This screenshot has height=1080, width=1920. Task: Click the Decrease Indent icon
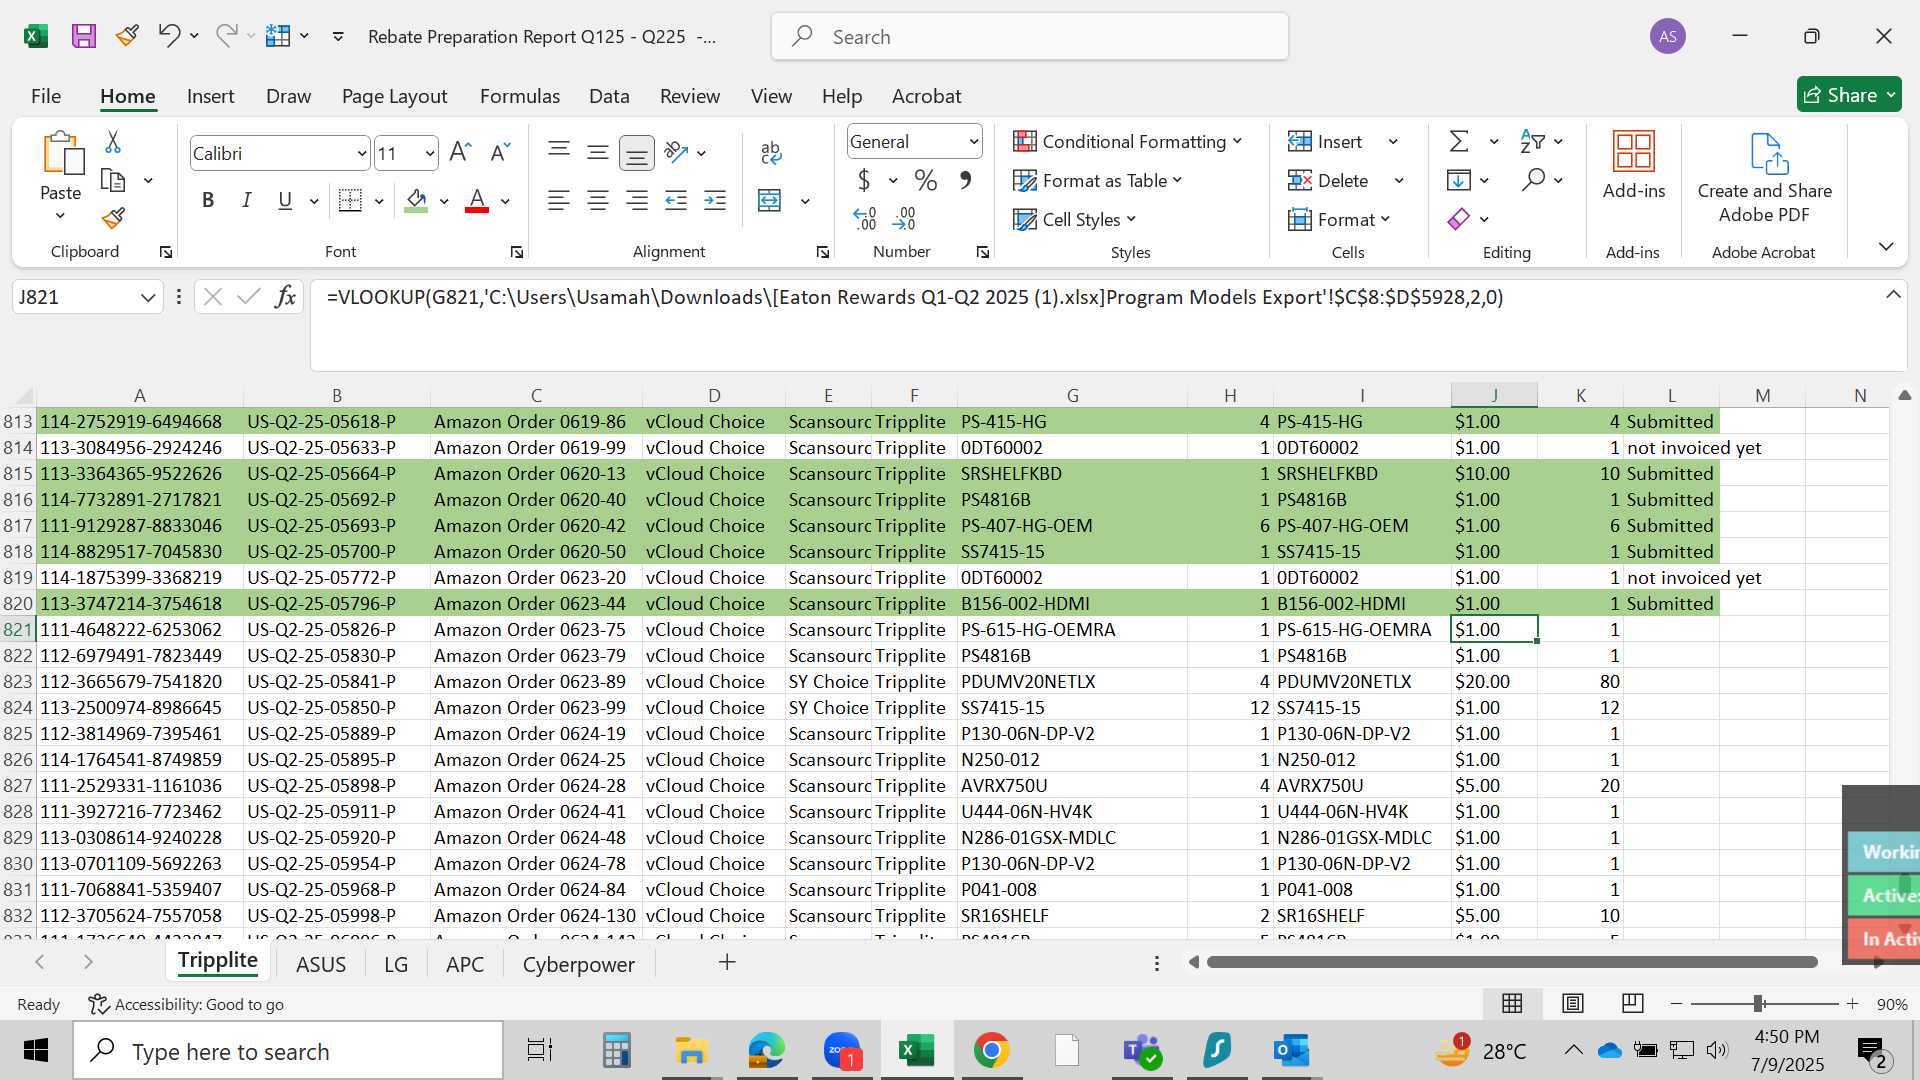coord(676,201)
